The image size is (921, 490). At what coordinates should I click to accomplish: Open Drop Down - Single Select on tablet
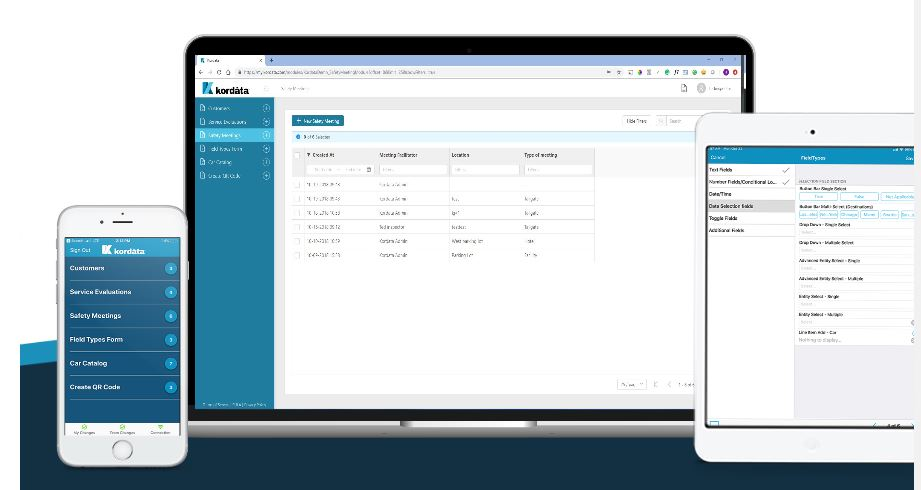click(856, 233)
